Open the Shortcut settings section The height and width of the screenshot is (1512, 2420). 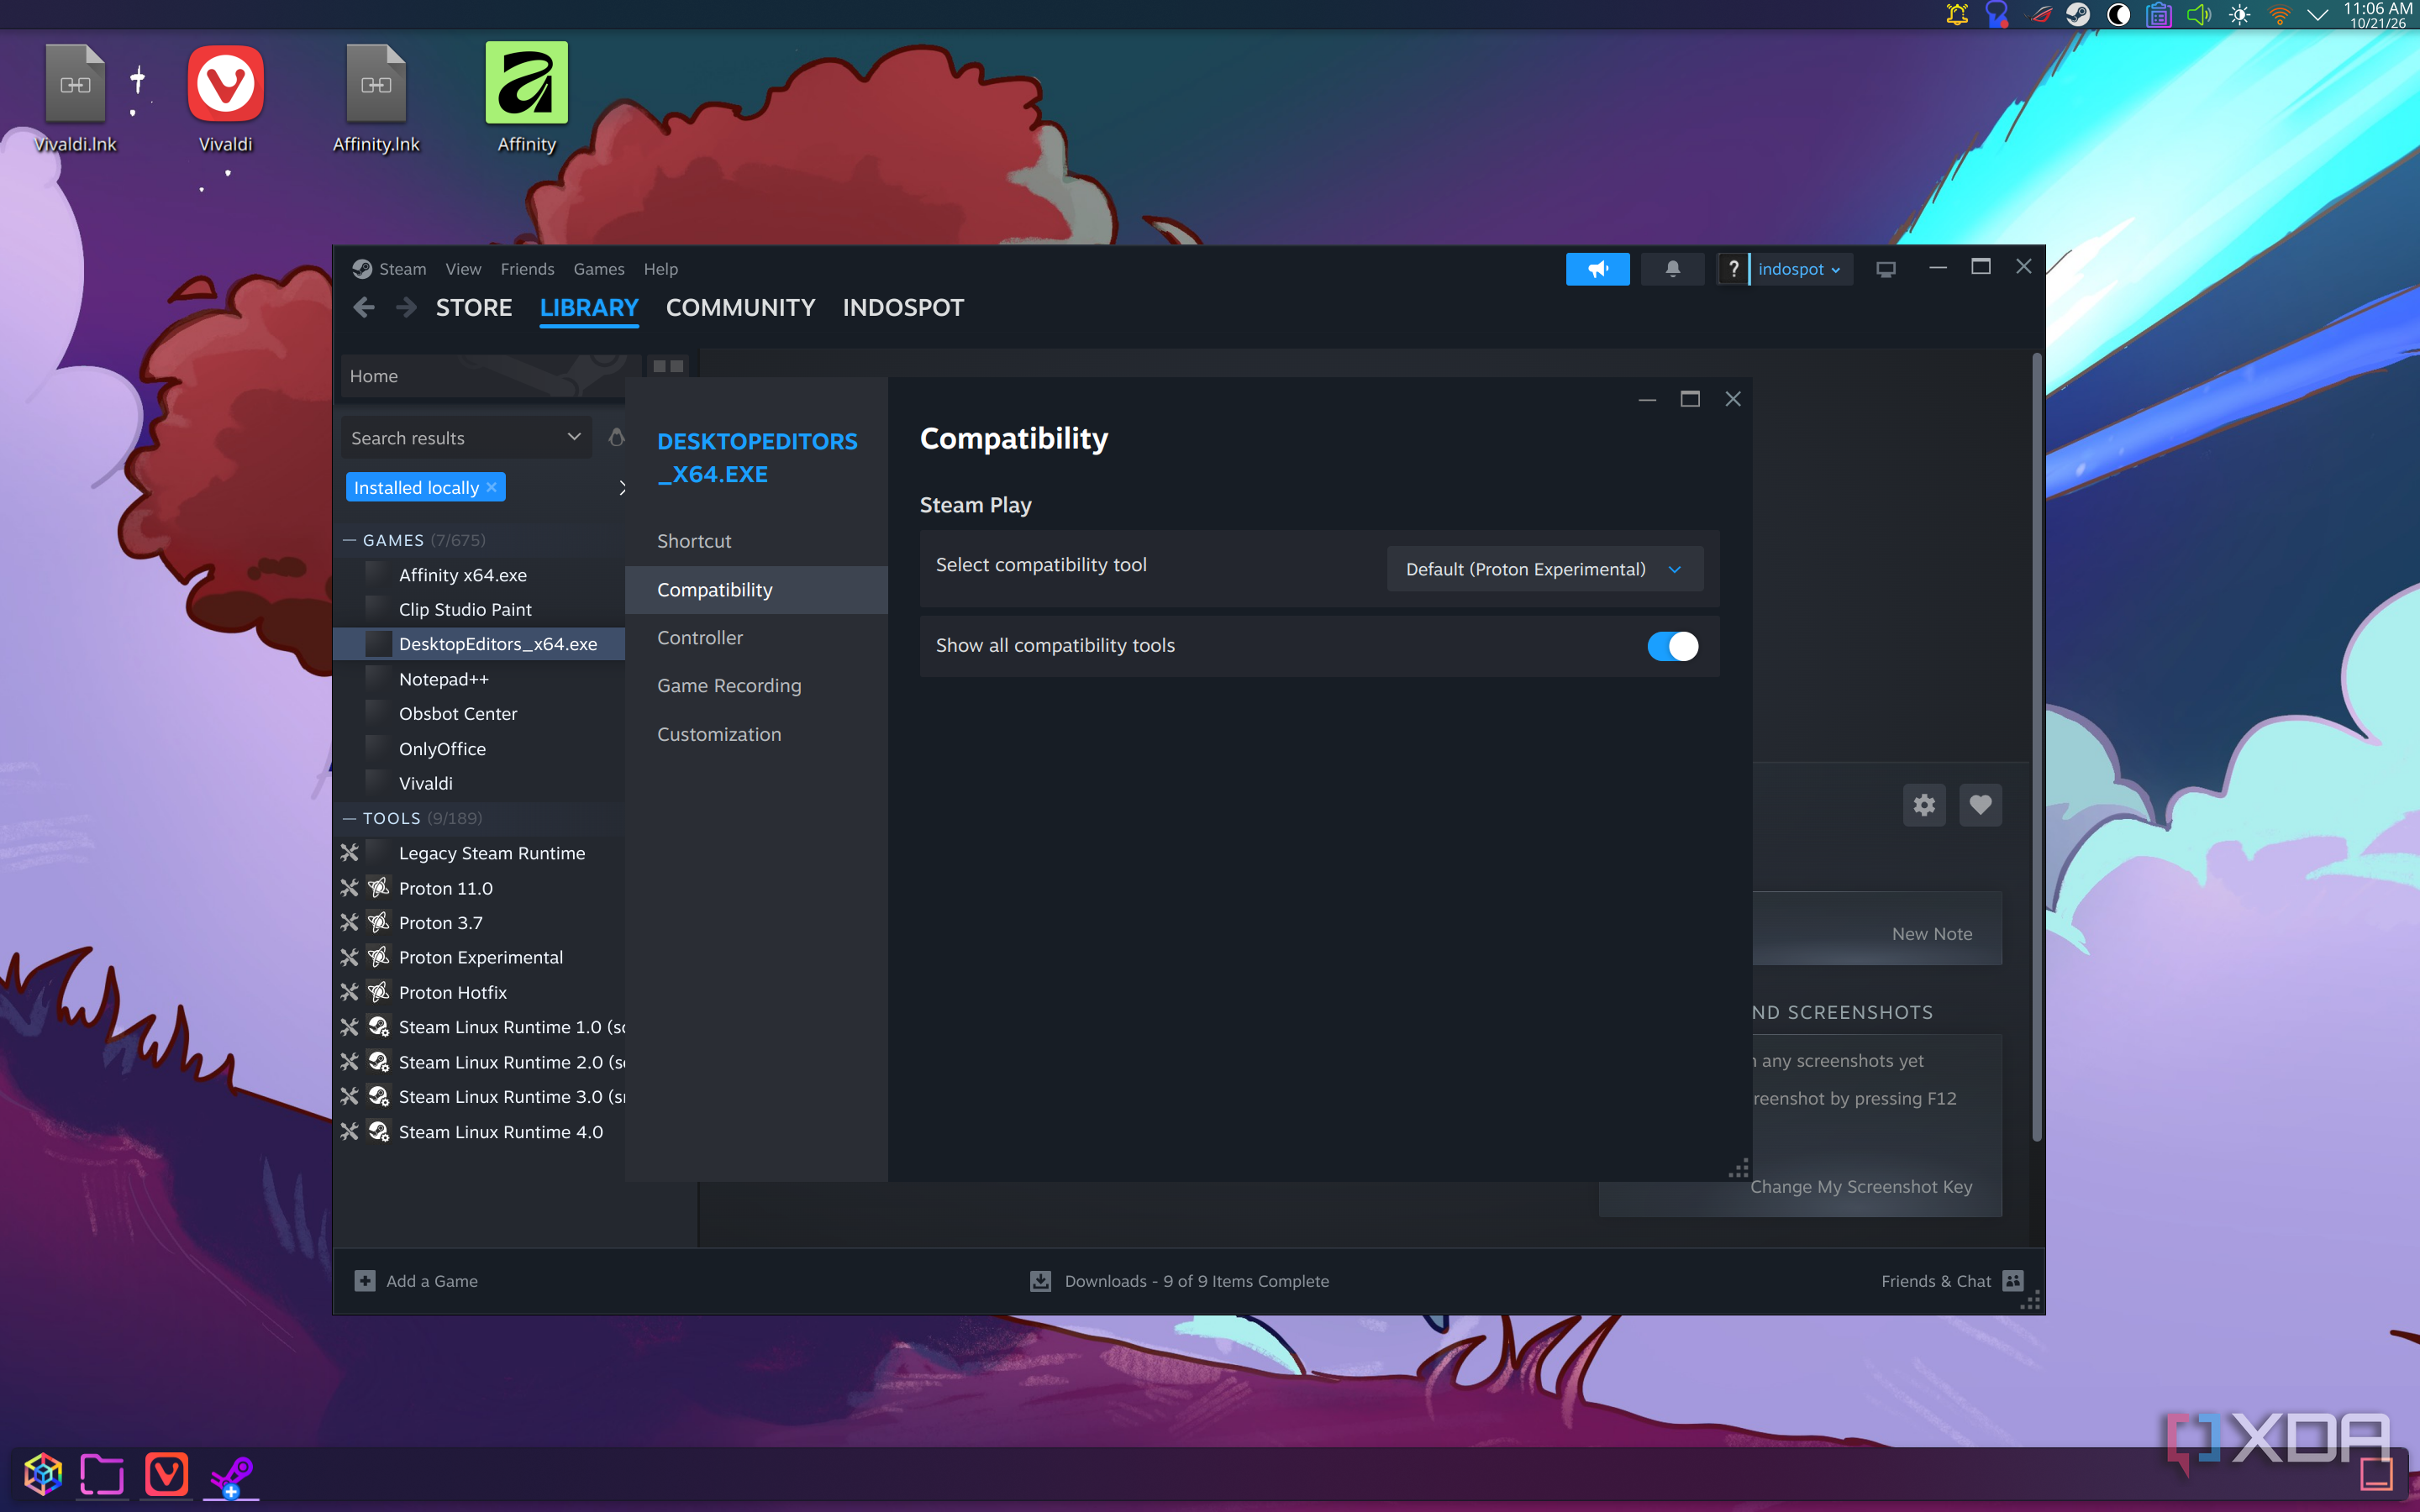pos(756,541)
